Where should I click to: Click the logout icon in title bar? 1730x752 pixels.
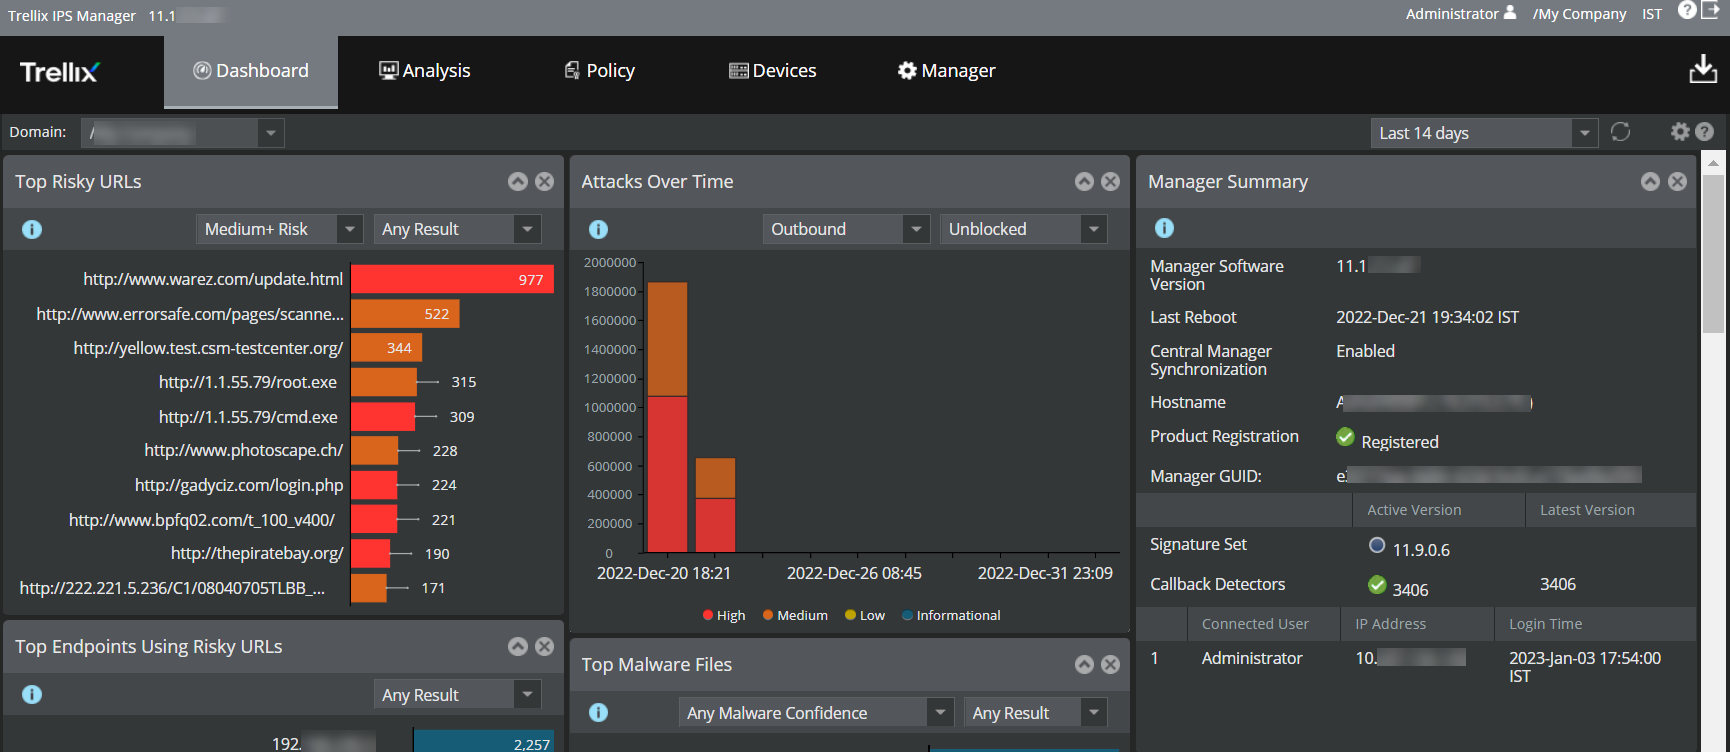[x=1710, y=10]
